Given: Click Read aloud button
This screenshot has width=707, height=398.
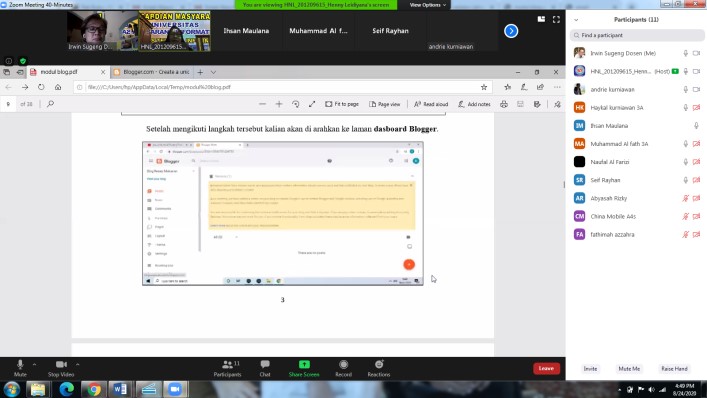Looking at the screenshot, I should click(431, 104).
